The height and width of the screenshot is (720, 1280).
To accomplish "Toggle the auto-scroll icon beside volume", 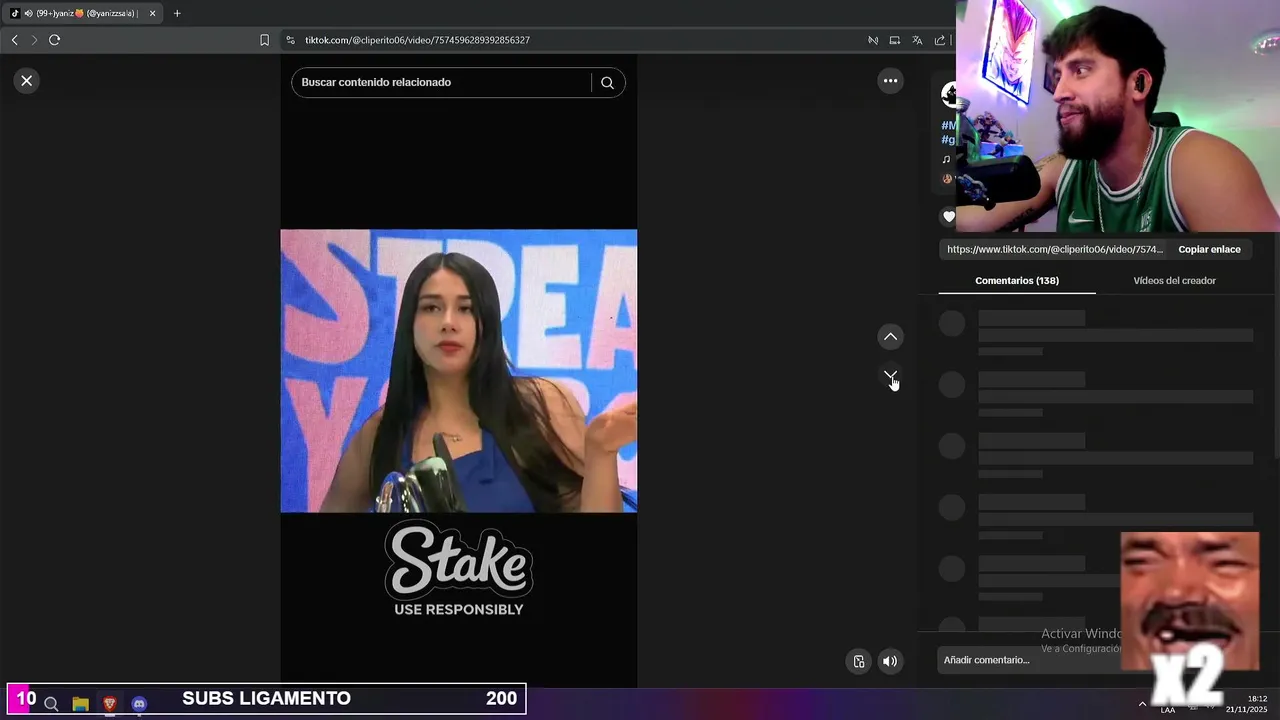I will [858, 661].
